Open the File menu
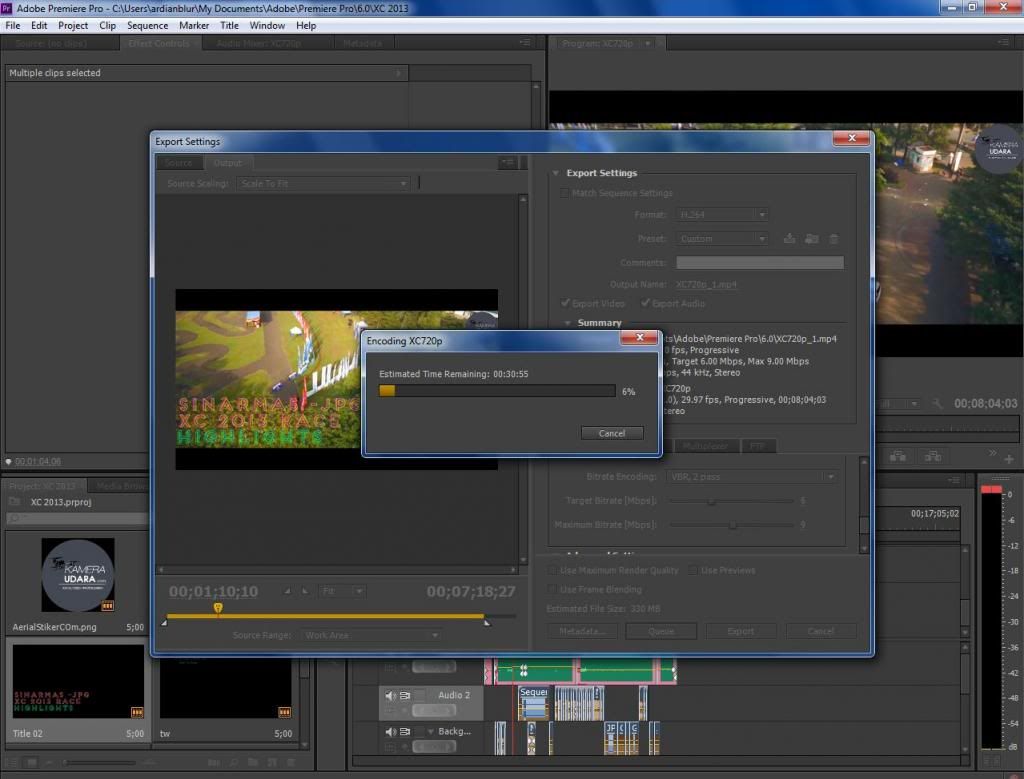1024x779 pixels. (13, 25)
